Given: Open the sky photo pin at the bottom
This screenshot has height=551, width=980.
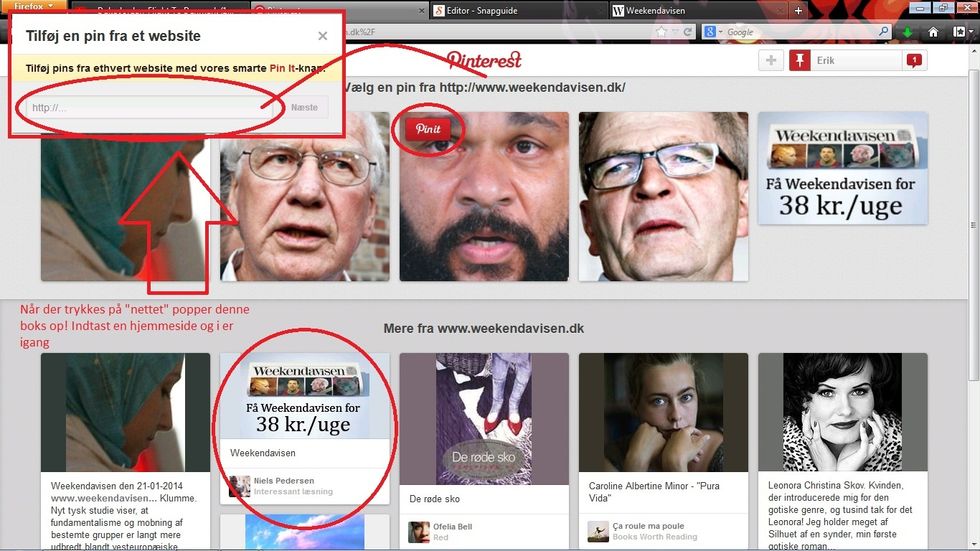Looking at the screenshot, I should pyautogui.click(x=304, y=532).
